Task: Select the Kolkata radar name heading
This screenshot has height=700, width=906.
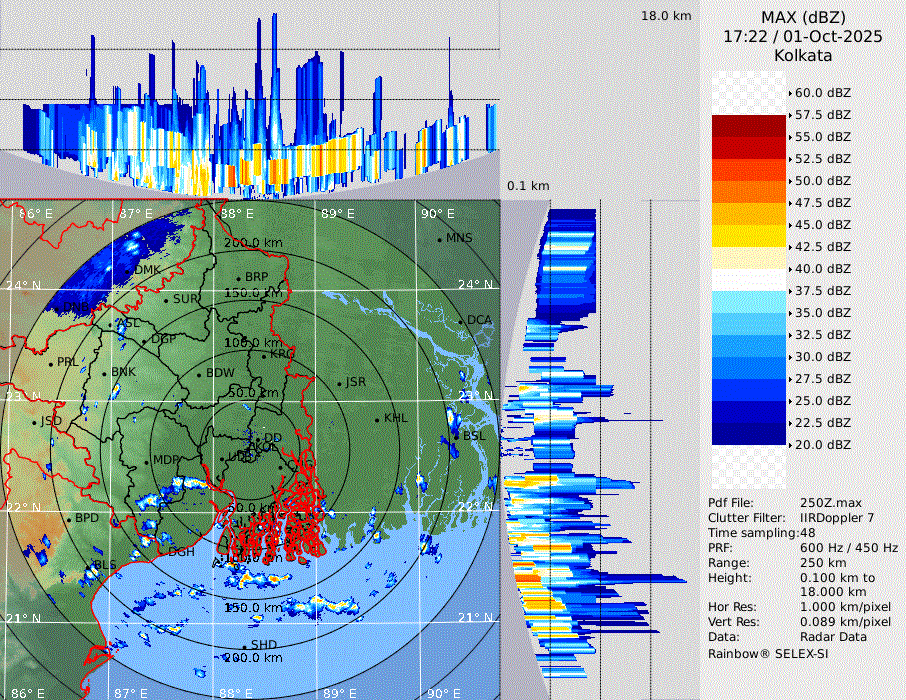Action: 803,55
